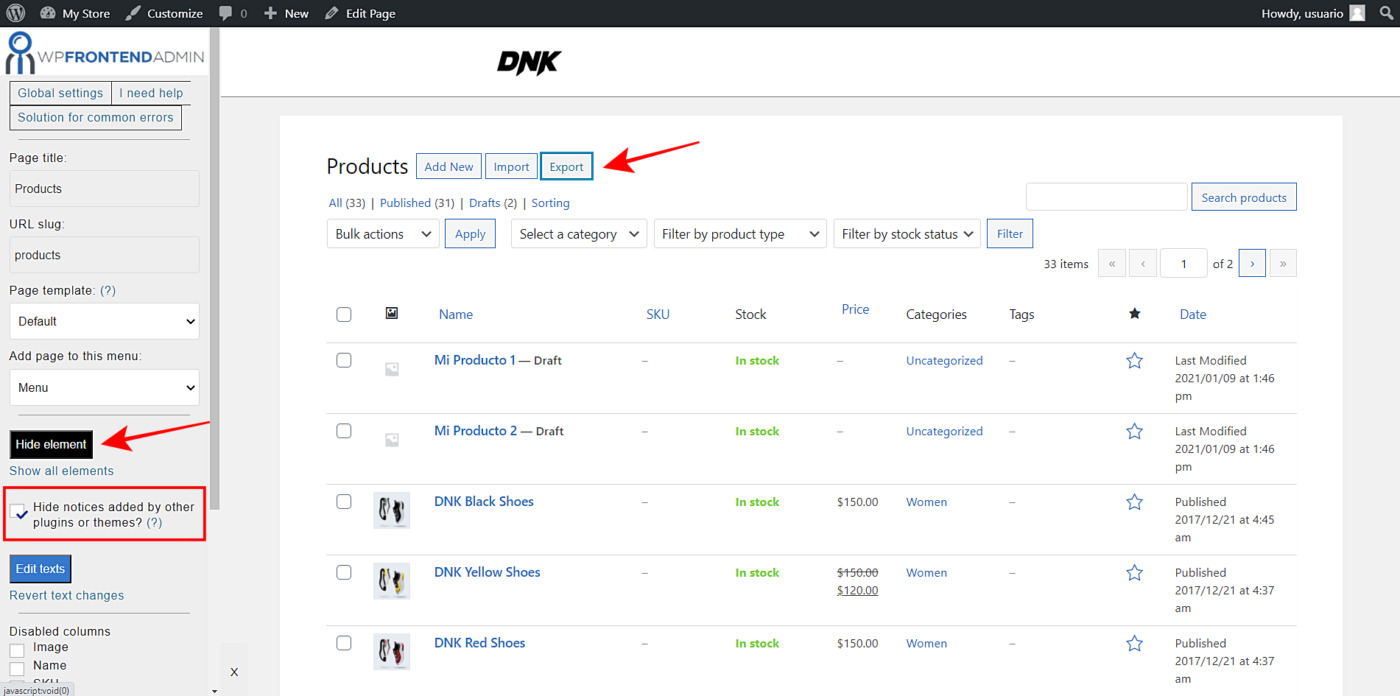Check the Mi Producto 2 row checkbox
This screenshot has width=1400, height=696.
point(344,431)
